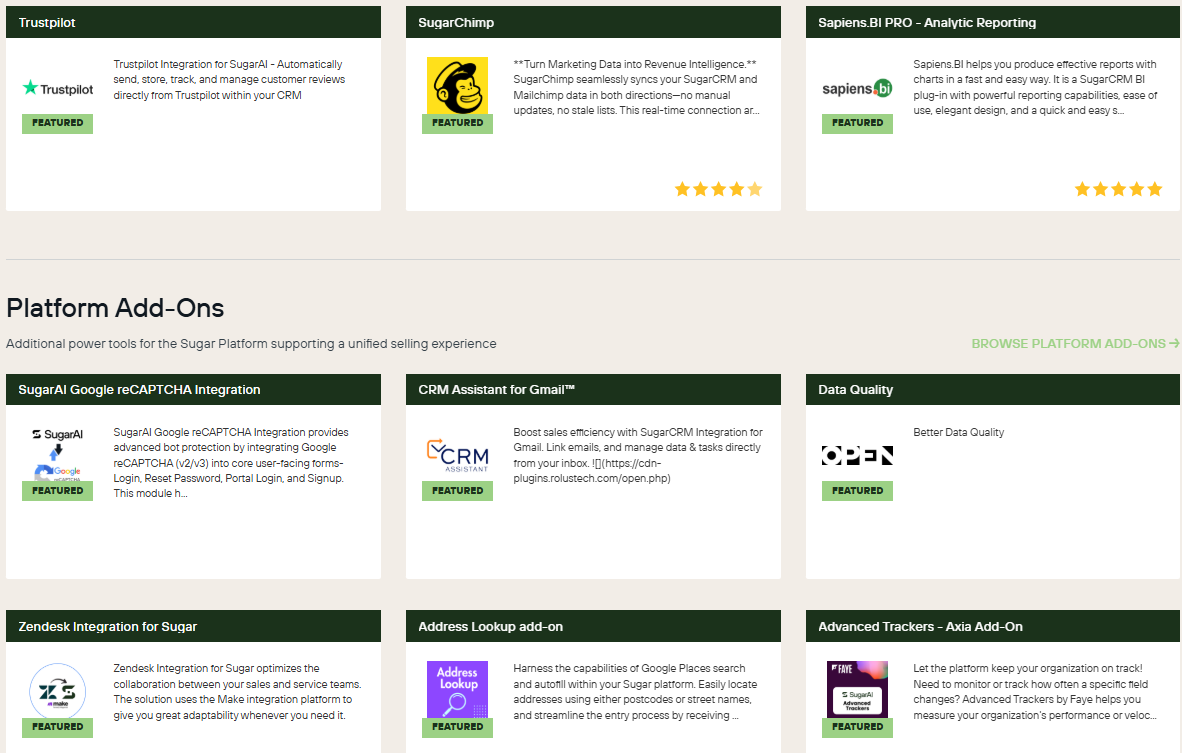Click the Featured badge on Address Lookup card
The image size is (1182, 753).
point(457,727)
